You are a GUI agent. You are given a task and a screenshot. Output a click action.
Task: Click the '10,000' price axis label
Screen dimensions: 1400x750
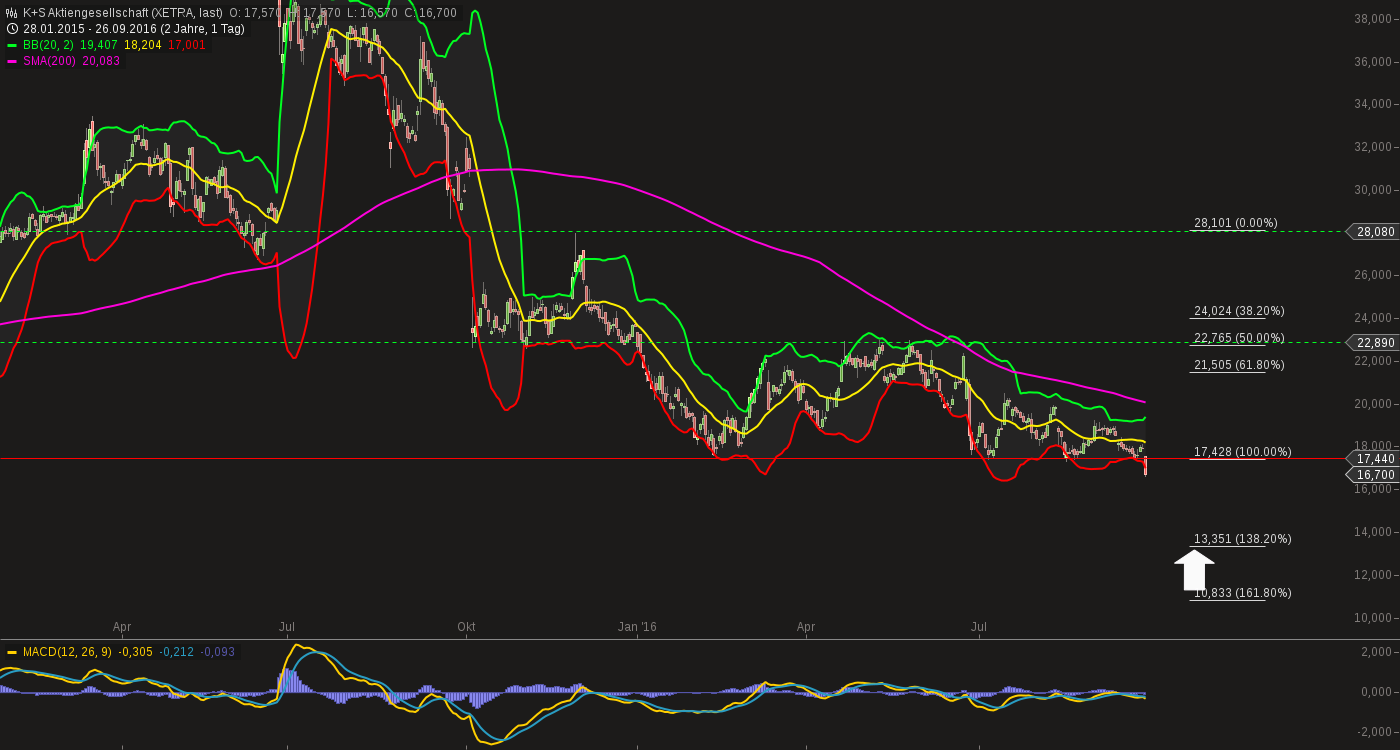click(1375, 618)
